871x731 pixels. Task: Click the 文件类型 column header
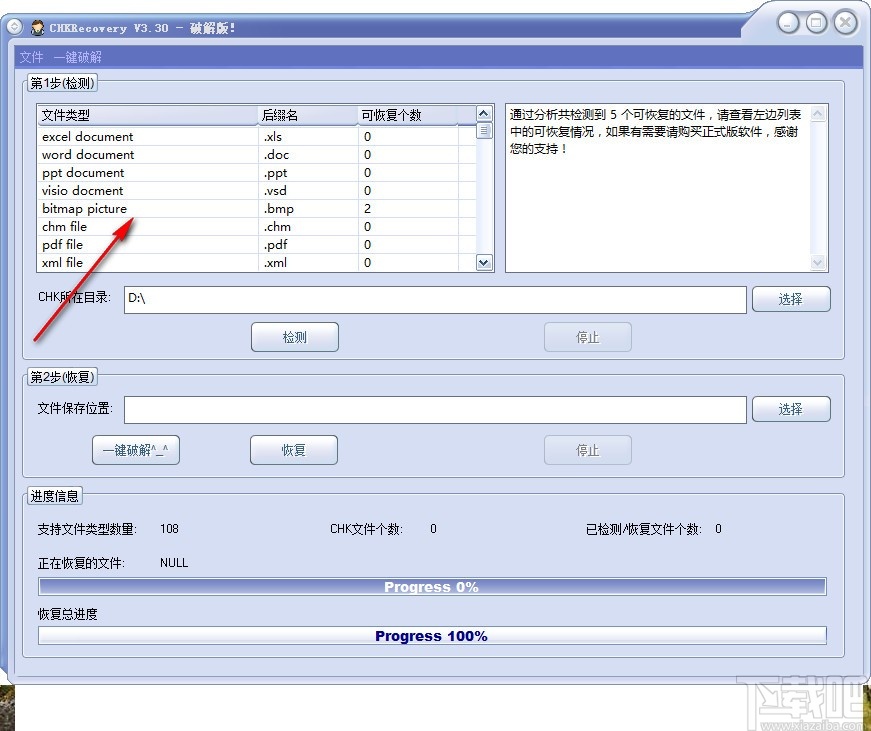tap(148, 115)
